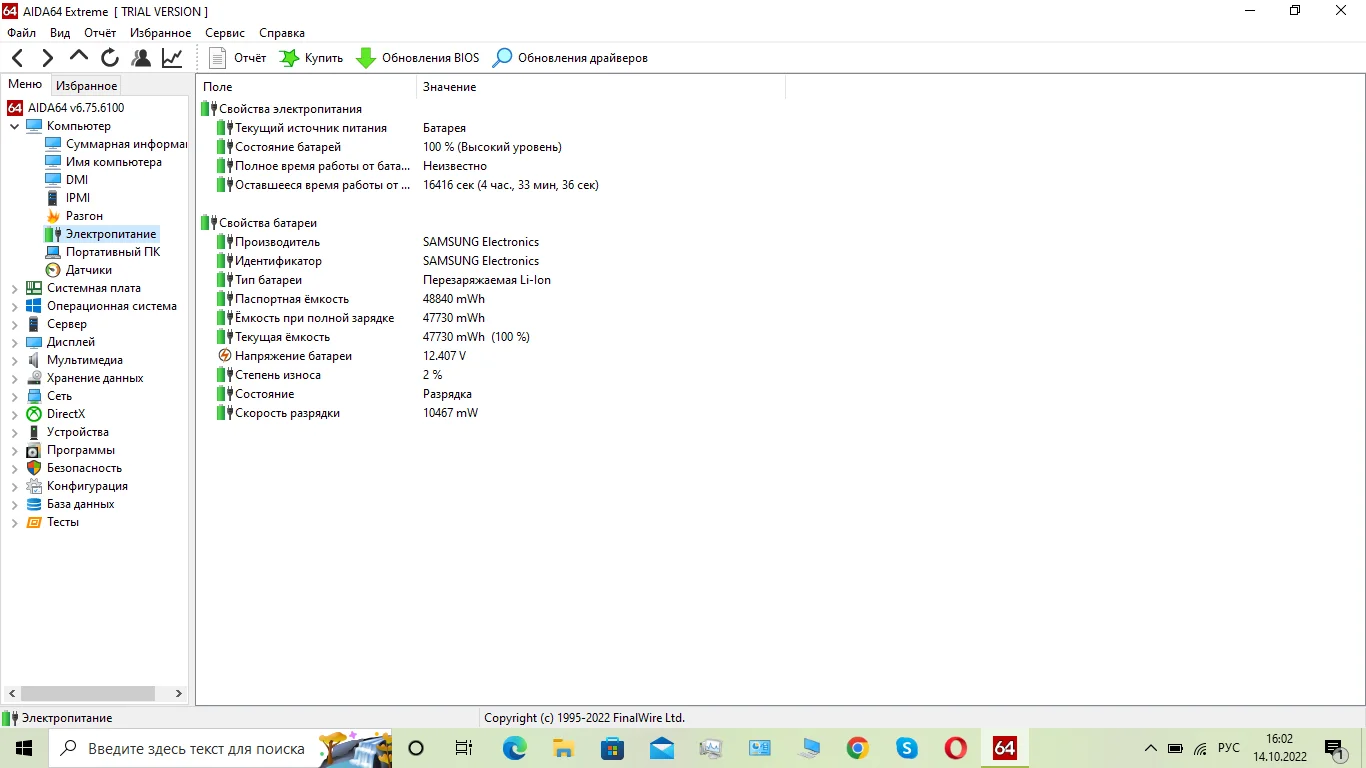
Task: Click the Значение column header
Action: pyautogui.click(x=601, y=87)
